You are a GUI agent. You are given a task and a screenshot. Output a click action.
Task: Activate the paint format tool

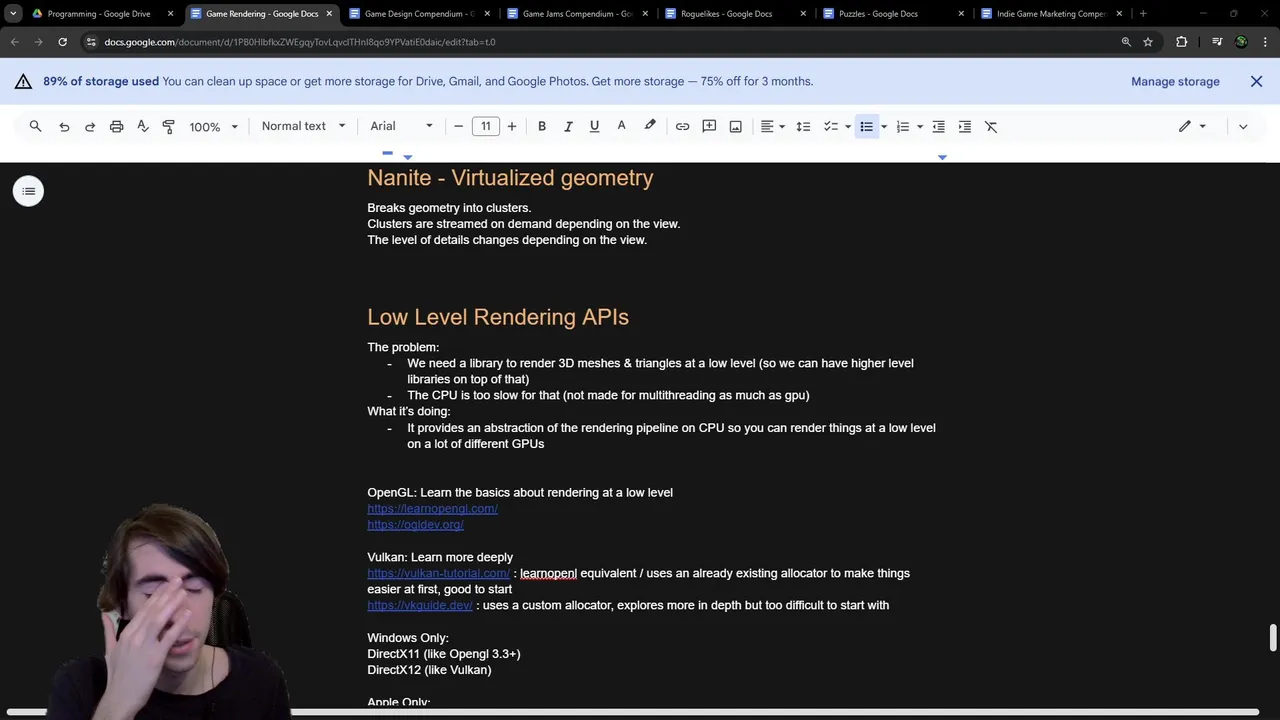pos(168,126)
